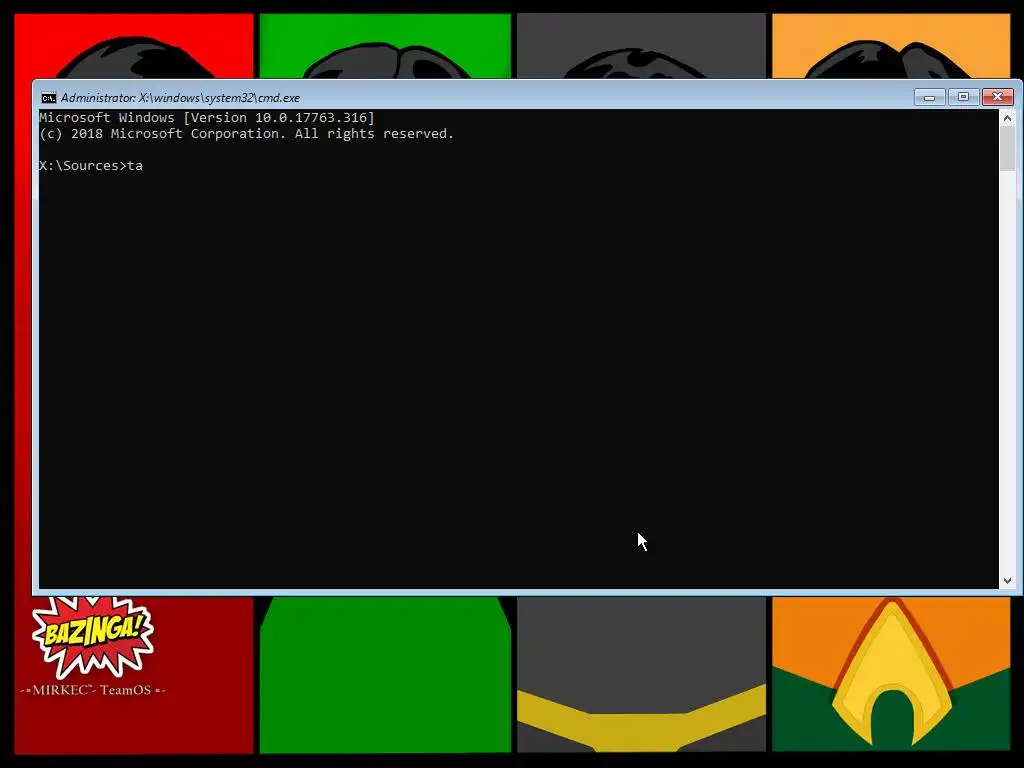
Task: Click the 'Microsoft Windows [Version 10.0.17763.316]' line
Action: click(x=207, y=118)
